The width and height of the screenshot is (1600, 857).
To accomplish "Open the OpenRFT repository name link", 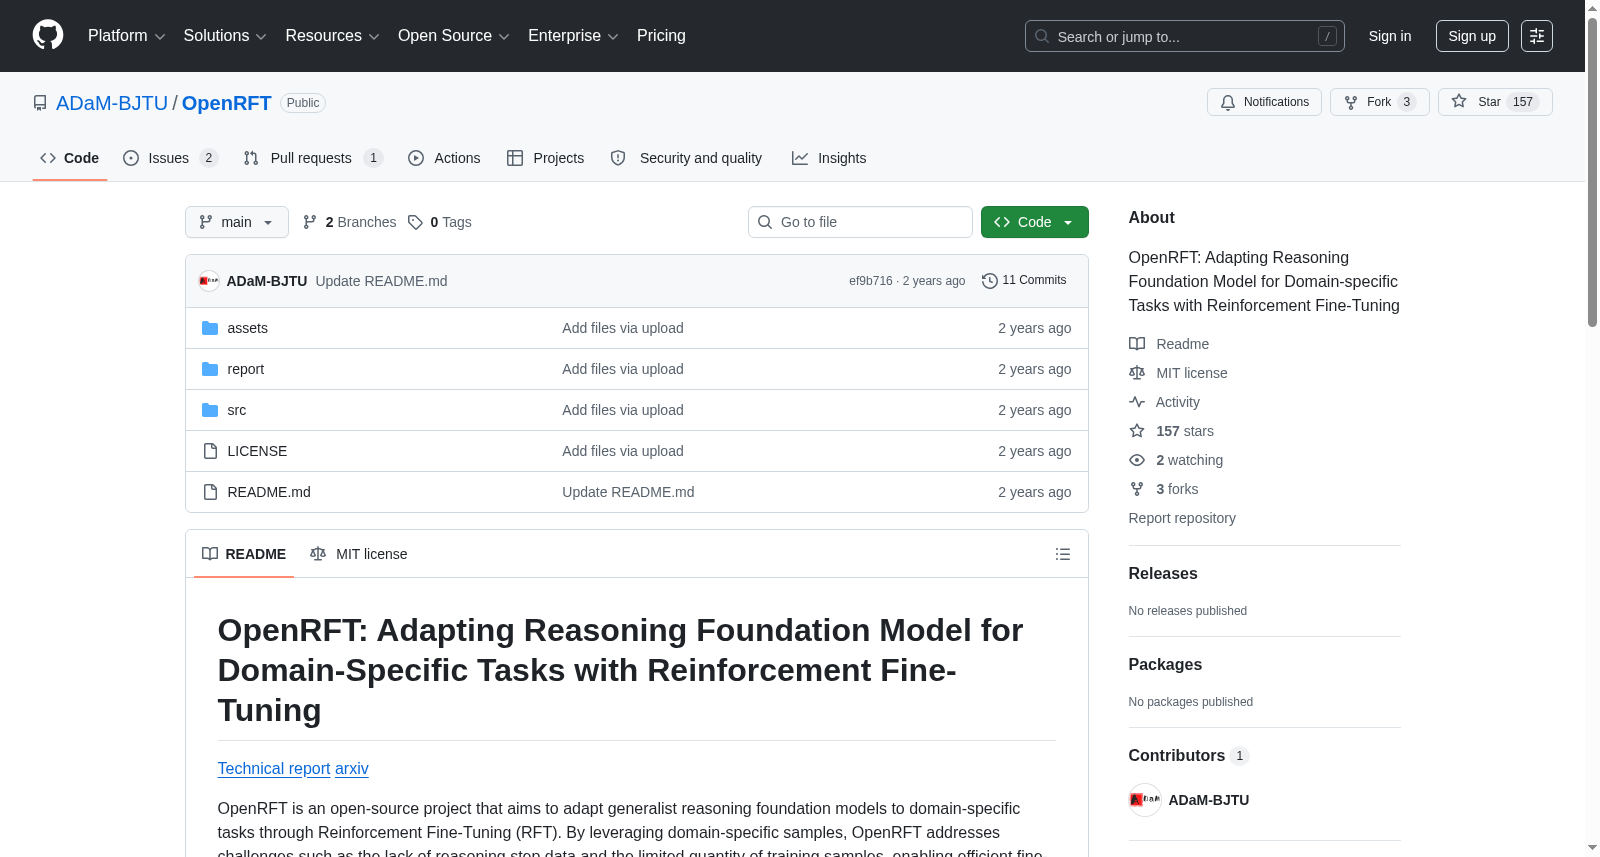I will tap(227, 103).
